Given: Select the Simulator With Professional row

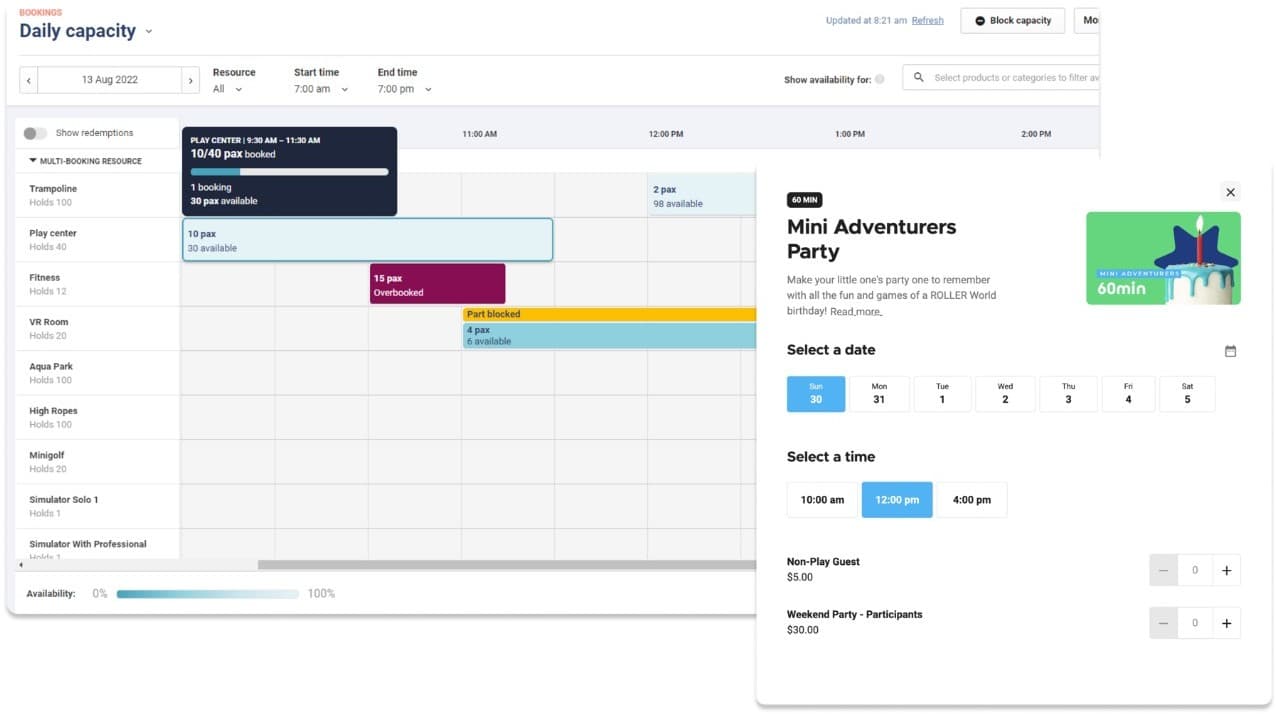Looking at the screenshot, I should pos(97,545).
